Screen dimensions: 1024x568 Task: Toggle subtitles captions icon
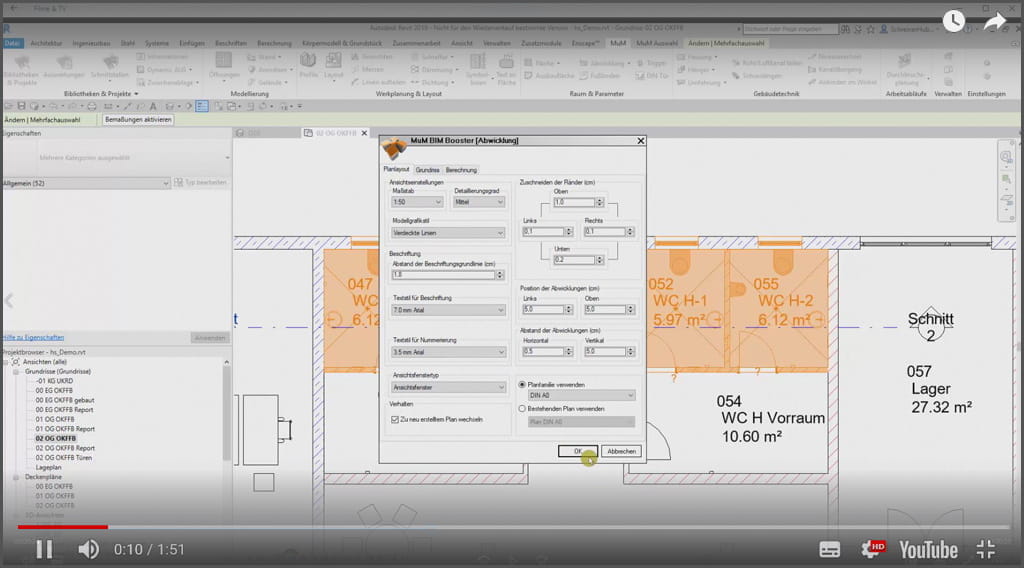coord(830,548)
